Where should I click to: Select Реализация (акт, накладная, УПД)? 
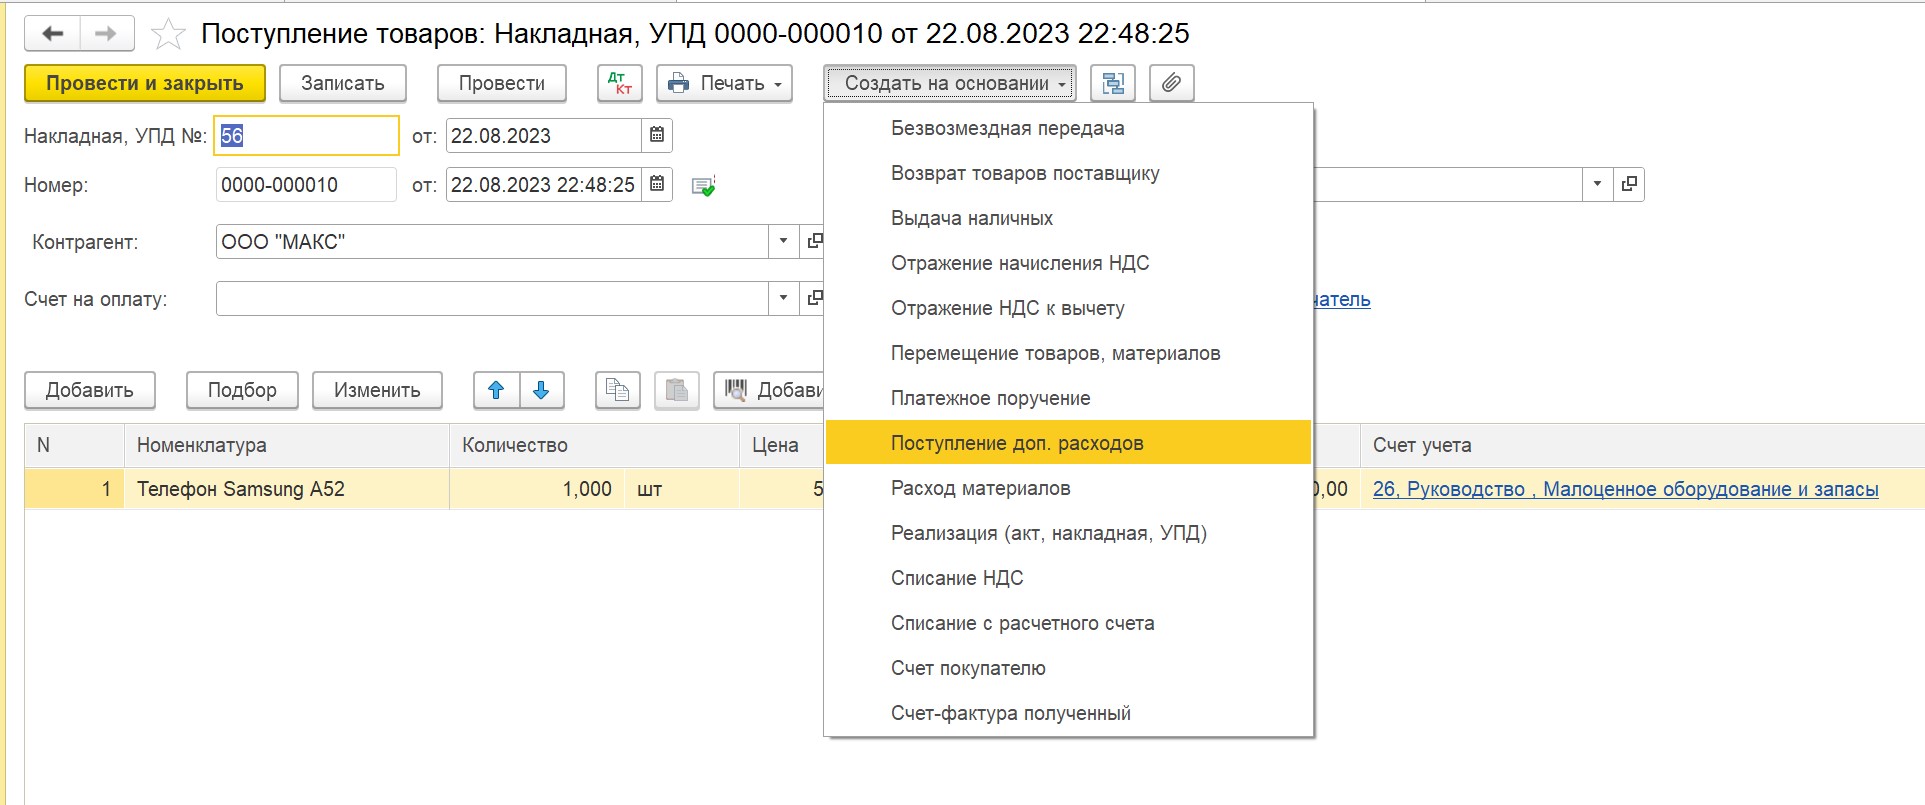[x=1068, y=533]
